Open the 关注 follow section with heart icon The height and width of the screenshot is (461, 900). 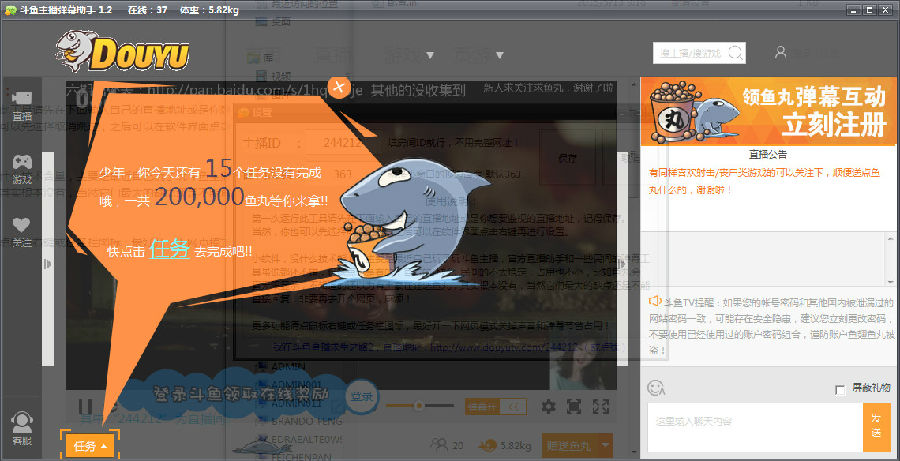point(22,233)
